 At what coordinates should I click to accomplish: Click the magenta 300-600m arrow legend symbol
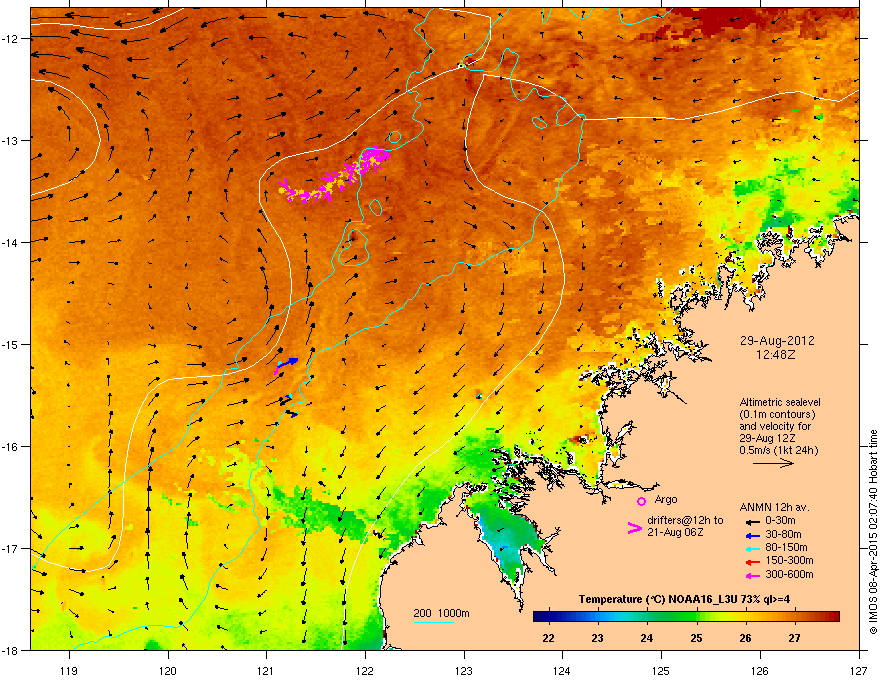[x=751, y=575]
